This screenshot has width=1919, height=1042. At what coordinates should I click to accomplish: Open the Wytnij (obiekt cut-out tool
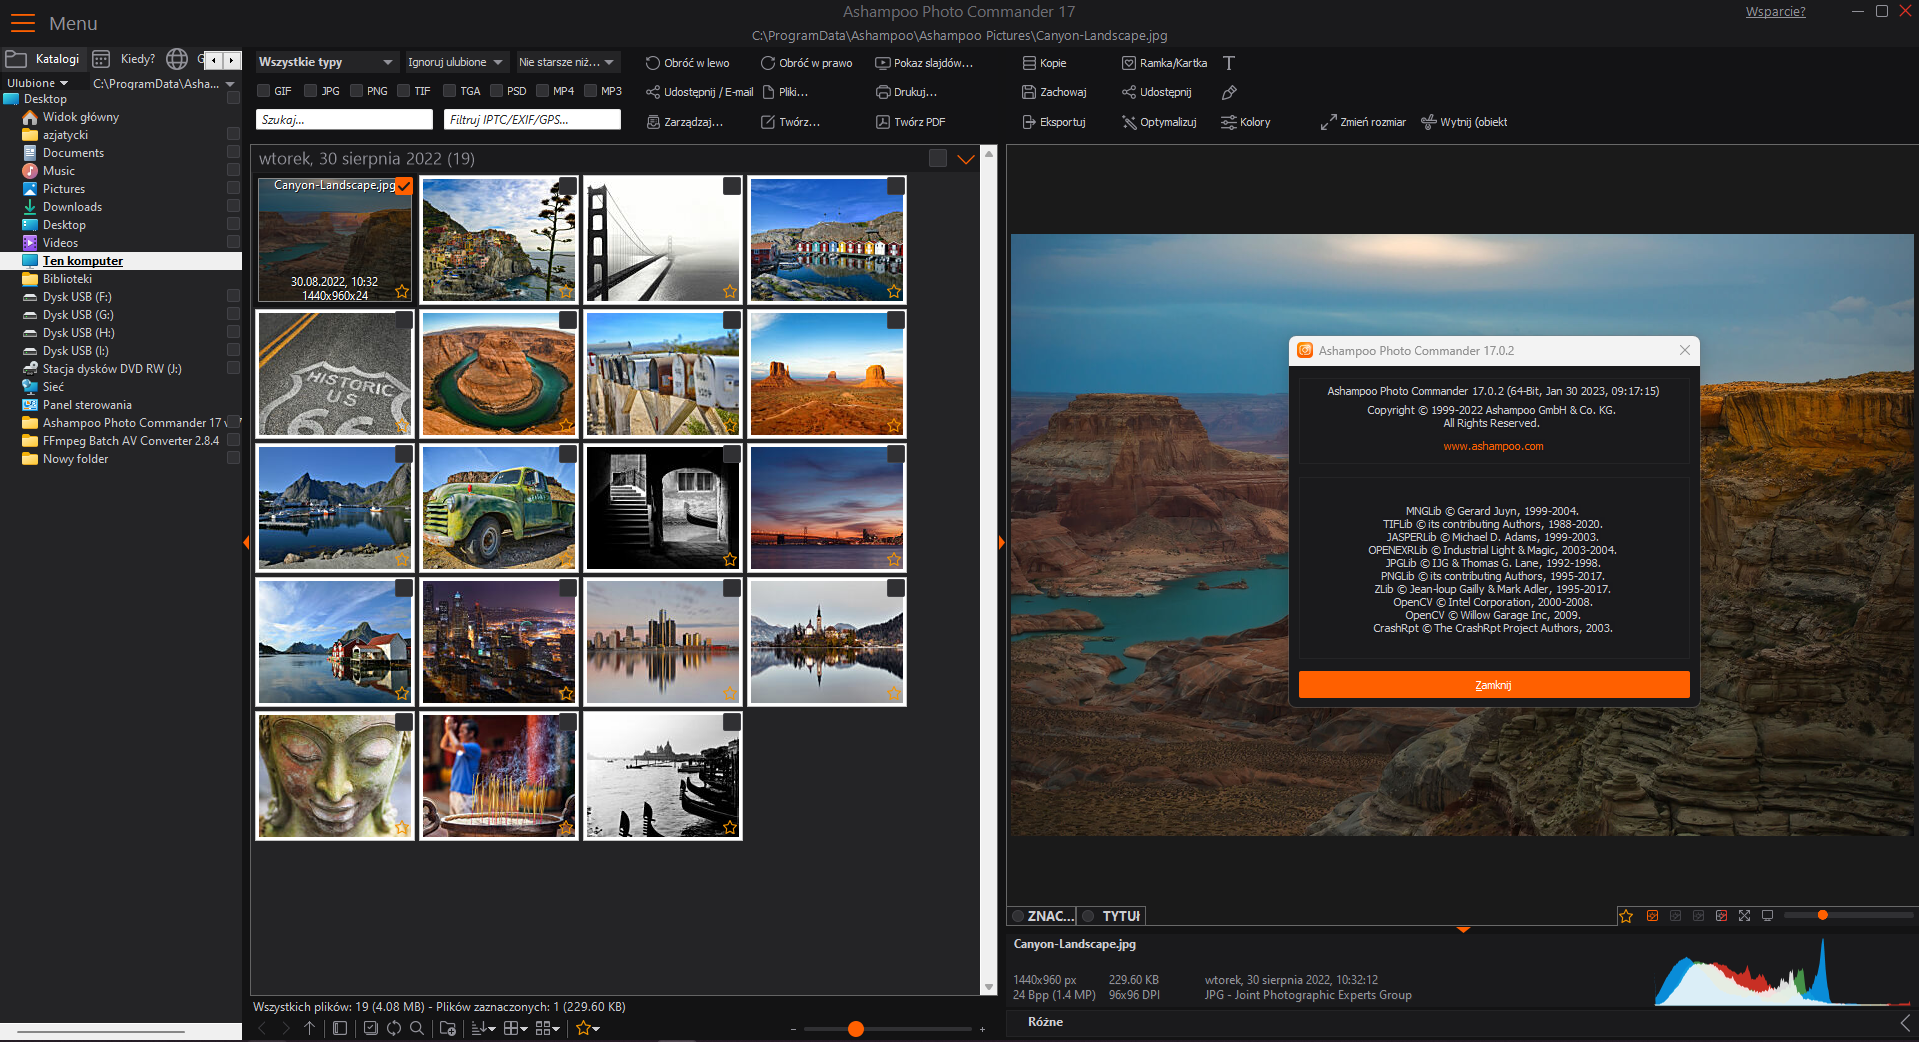(1464, 122)
